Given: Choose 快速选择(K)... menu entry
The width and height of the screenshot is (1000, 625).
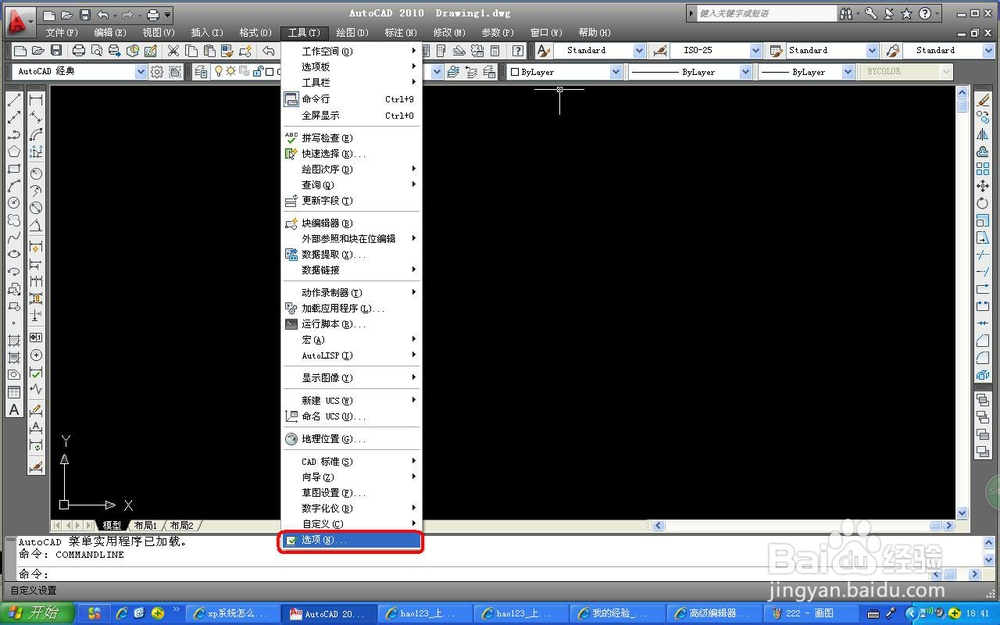Looking at the screenshot, I should click(351, 154).
